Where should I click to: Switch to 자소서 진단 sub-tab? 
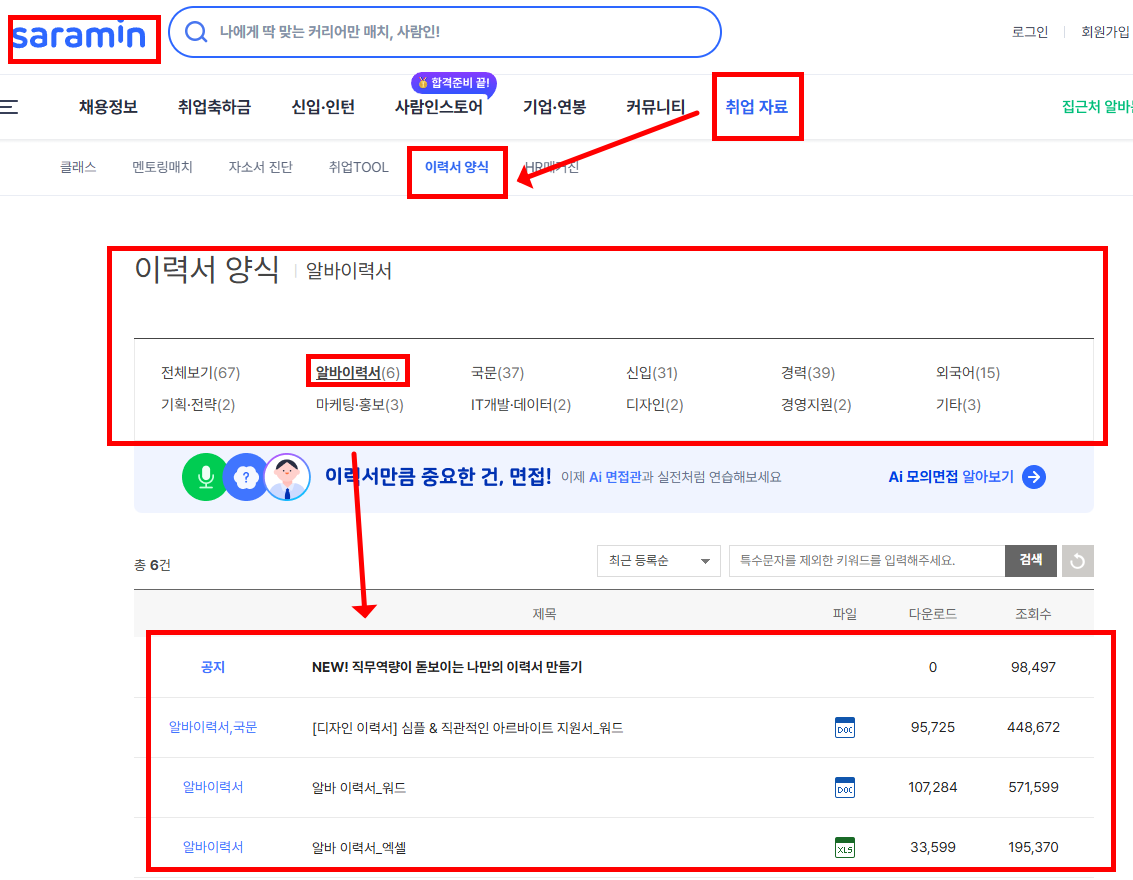[260, 167]
